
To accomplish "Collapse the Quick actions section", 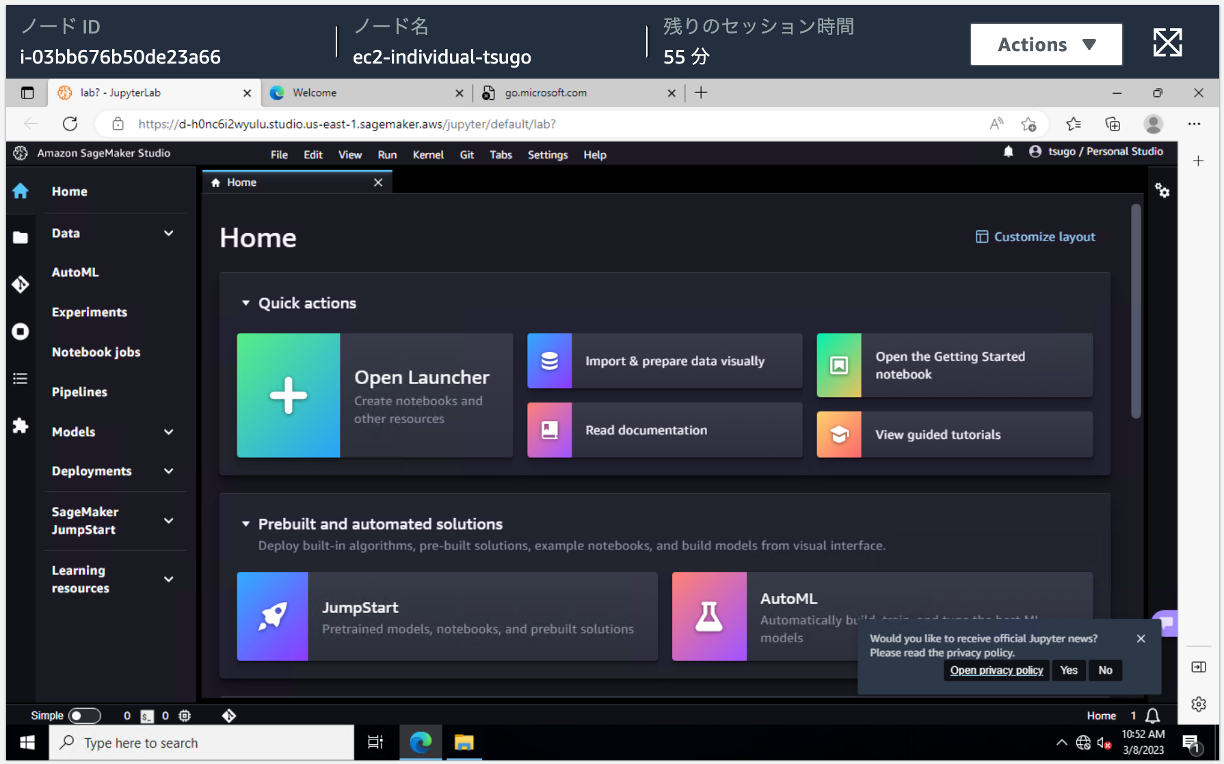I will pyautogui.click(x=246, y=303).
